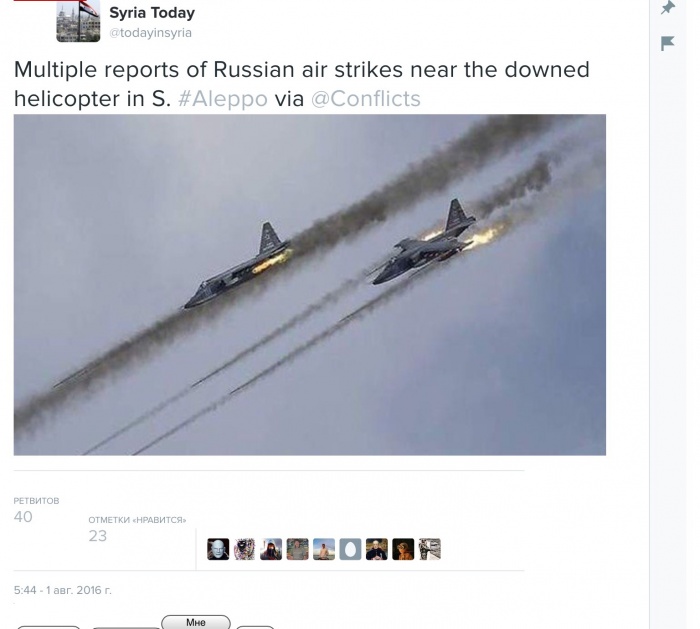Viewport: 700px width, 629px height.
Task: Open the default egg avatar profile
Action: tap(350, 549)
